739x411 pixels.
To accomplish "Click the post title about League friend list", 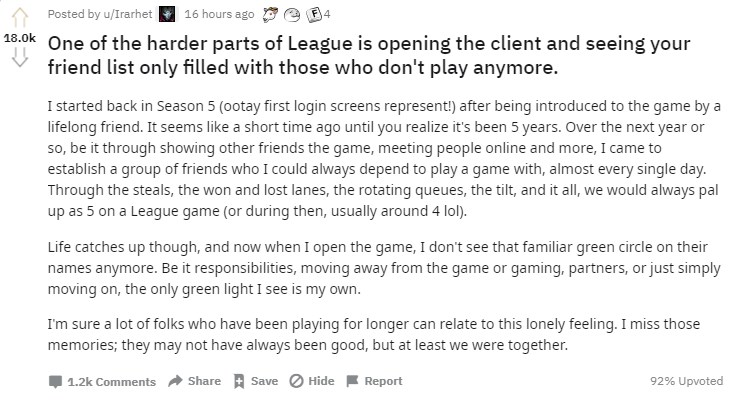I will [369, 55].
